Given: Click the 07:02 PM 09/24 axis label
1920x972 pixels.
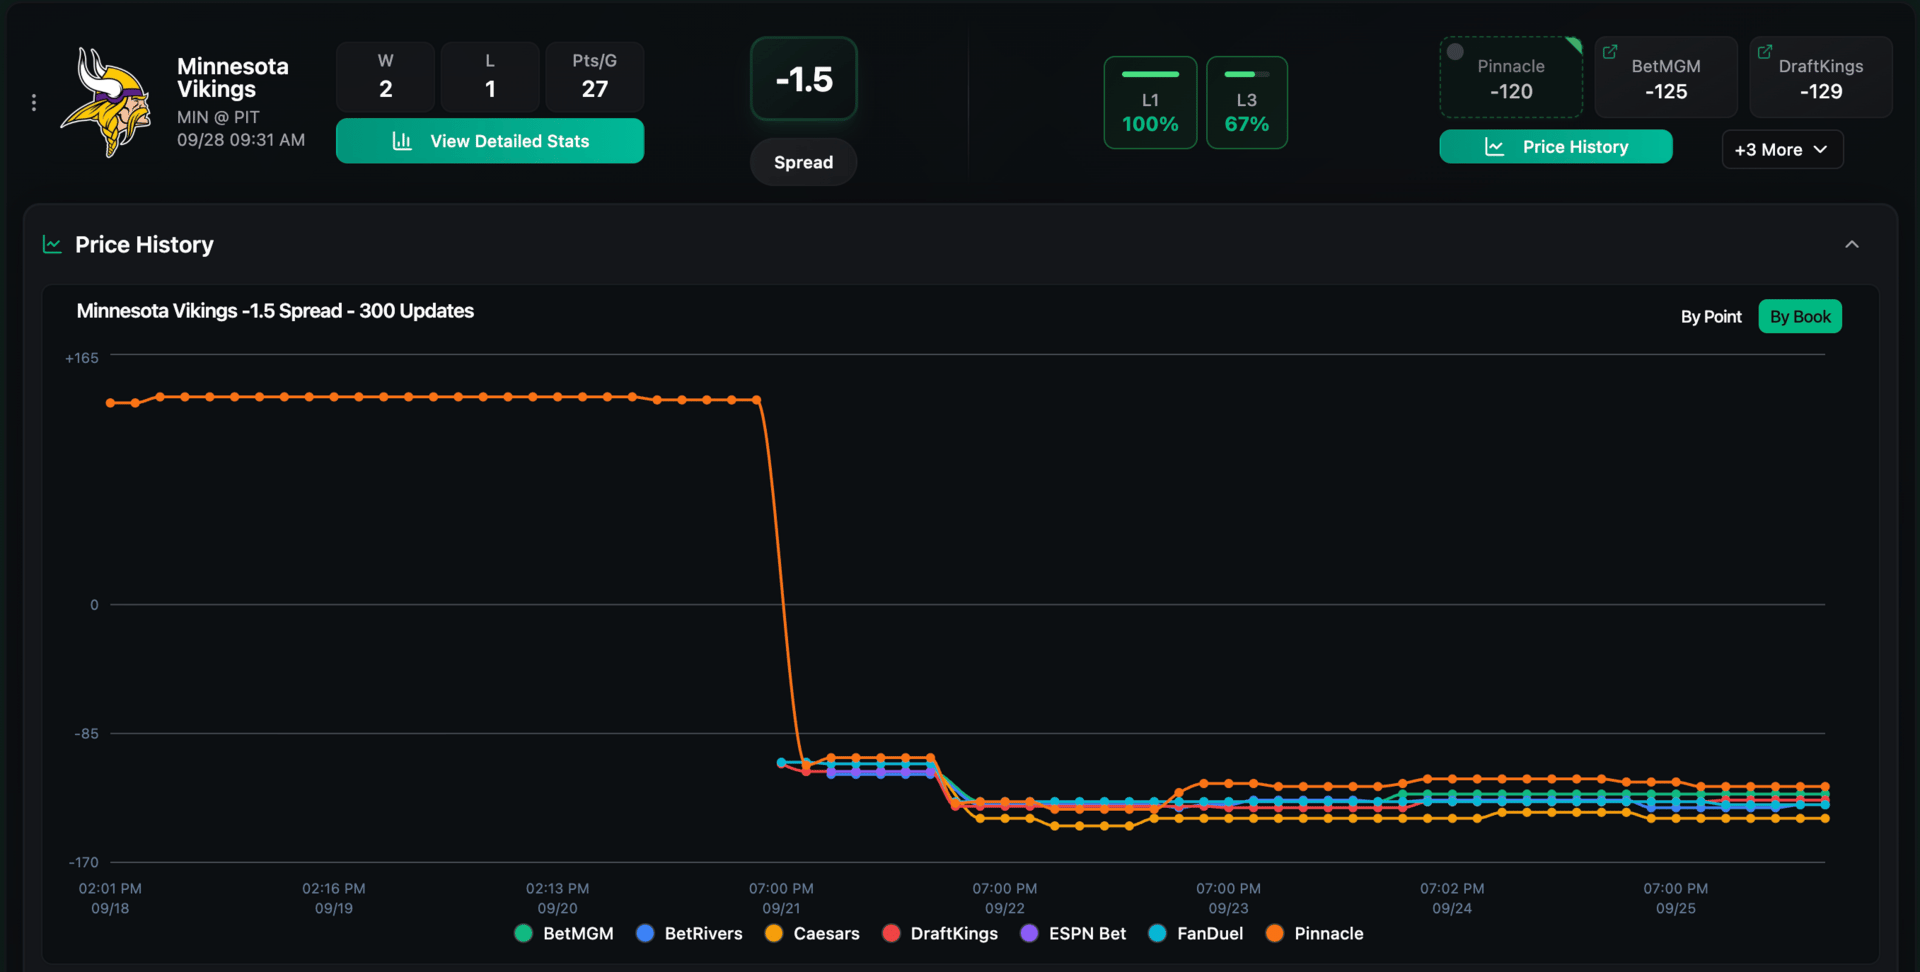Looking at the screenshot, I should (x=1452, y=898).
